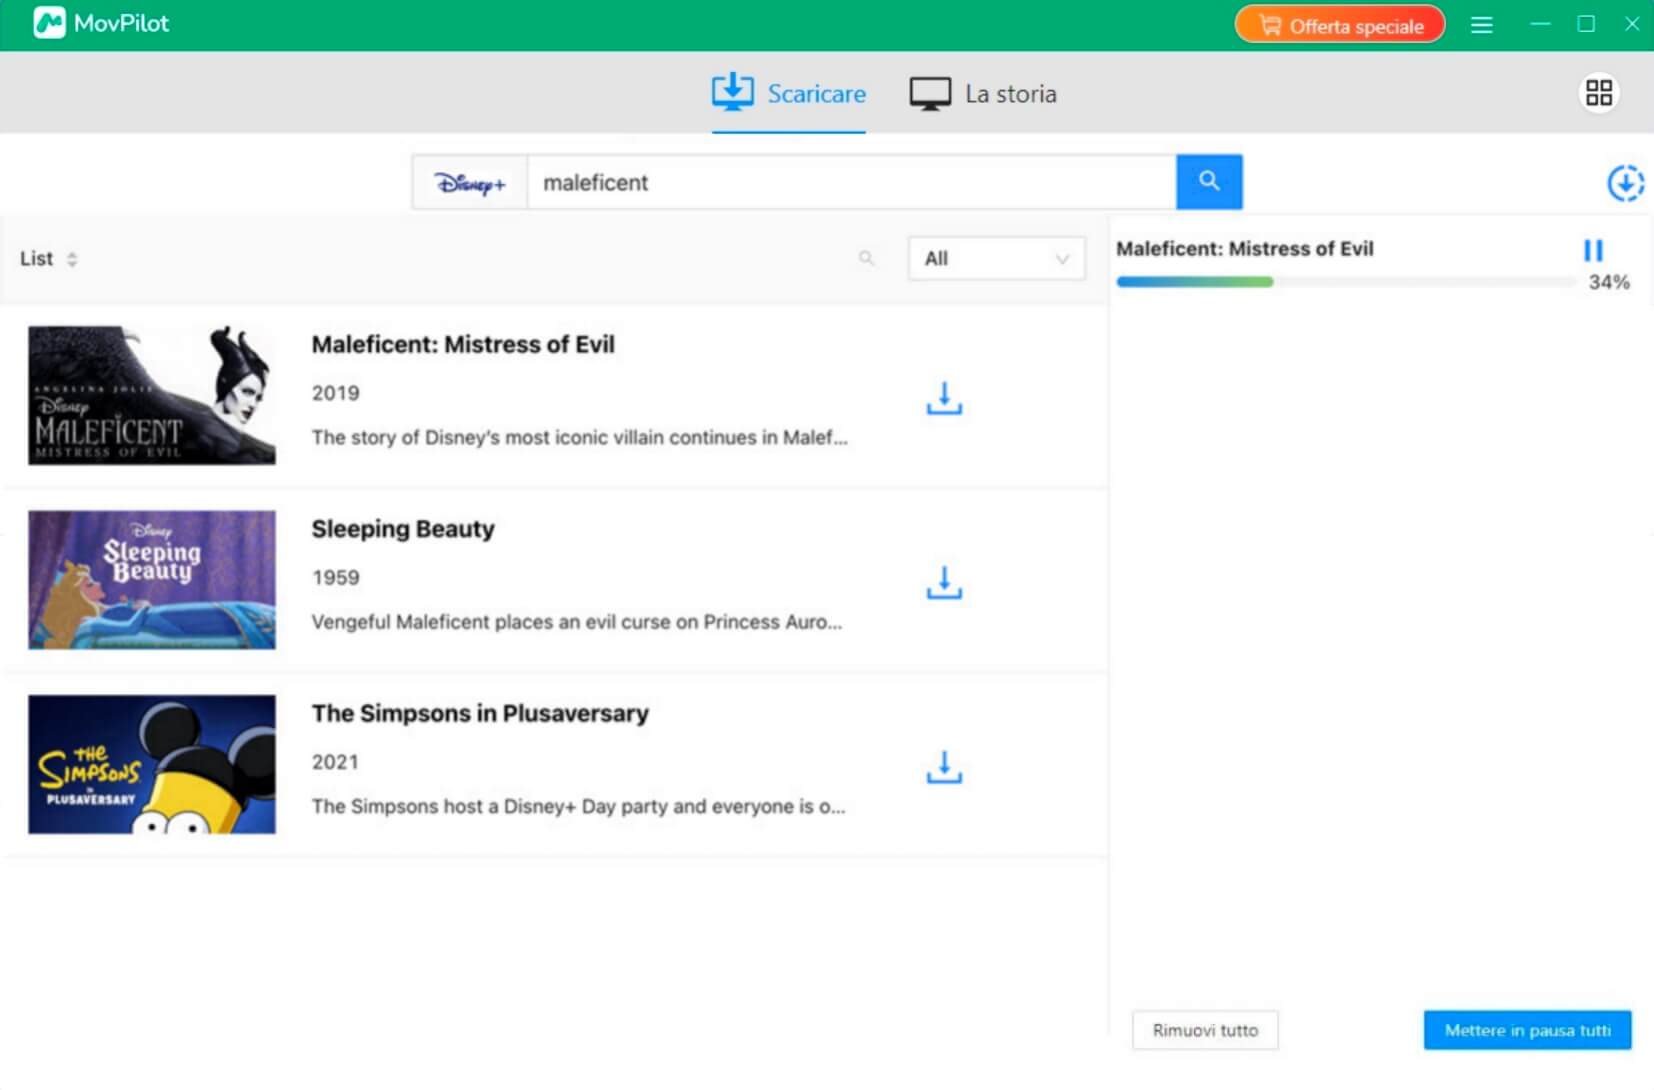
Task: Minimize the MovPilot window
Action: point(1540,24)
